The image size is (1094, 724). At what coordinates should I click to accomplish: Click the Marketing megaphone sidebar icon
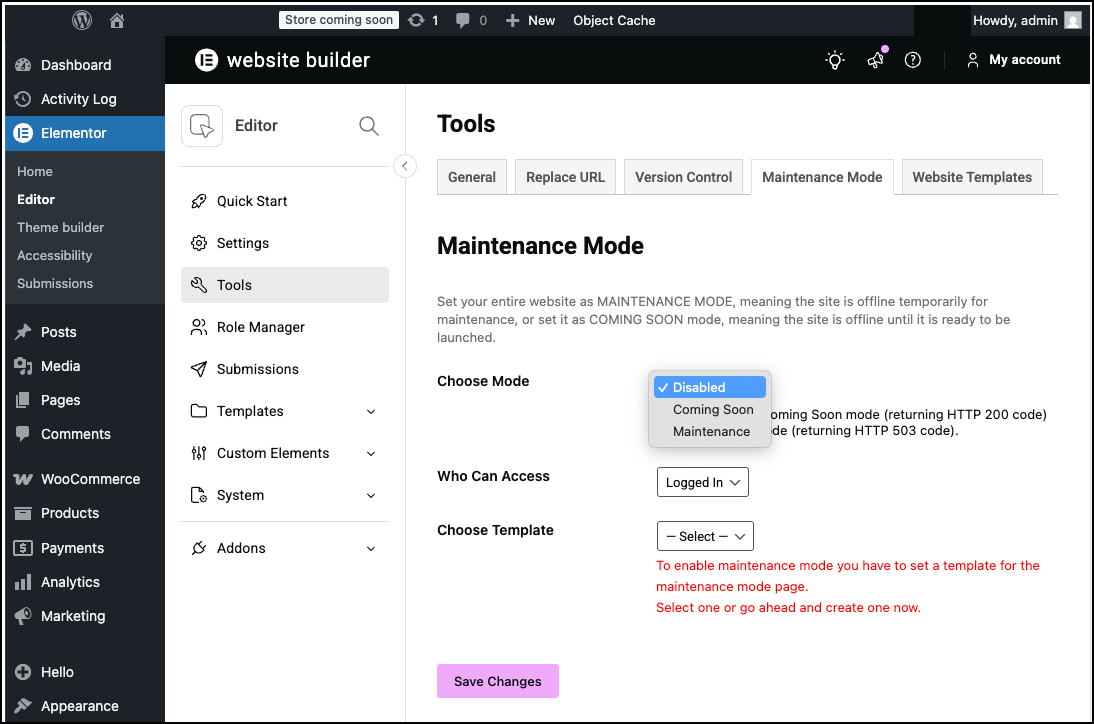click(23, 616)
